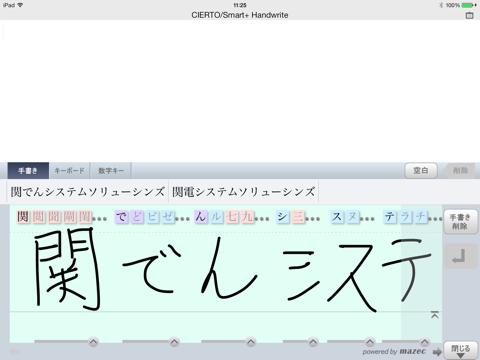480x360 pixels.
Task: Tap the scroll-to-top arrow in the writing area
Action: click(x=435, y=315)
